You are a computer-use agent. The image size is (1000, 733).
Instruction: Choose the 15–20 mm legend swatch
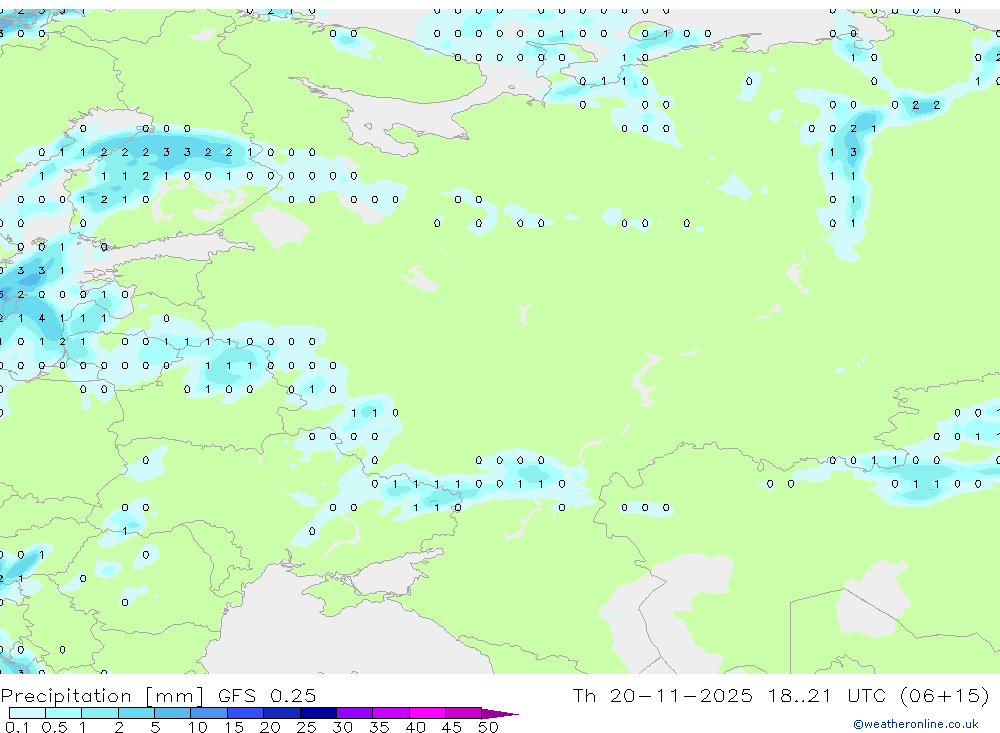point(246,713)
